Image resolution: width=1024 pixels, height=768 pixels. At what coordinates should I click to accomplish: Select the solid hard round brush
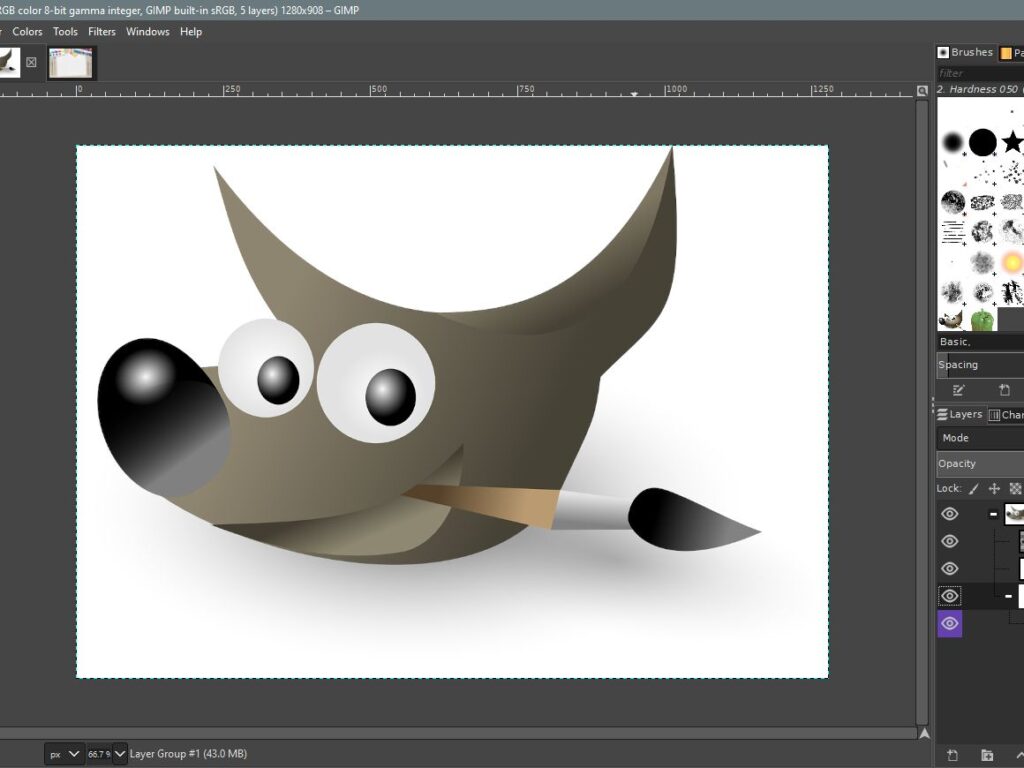982,142
